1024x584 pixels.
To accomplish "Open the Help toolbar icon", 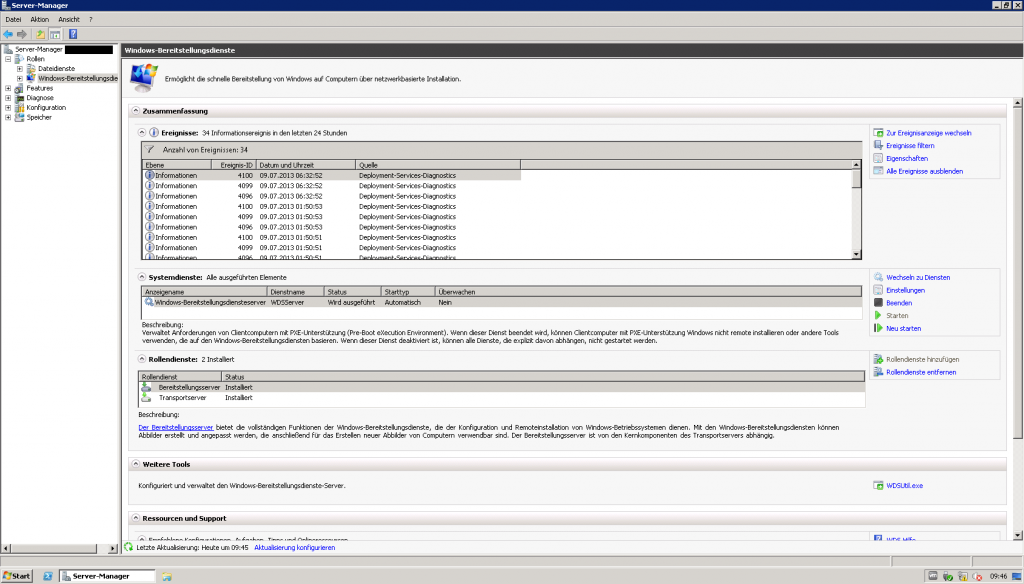I will click(x=73, y=34).
